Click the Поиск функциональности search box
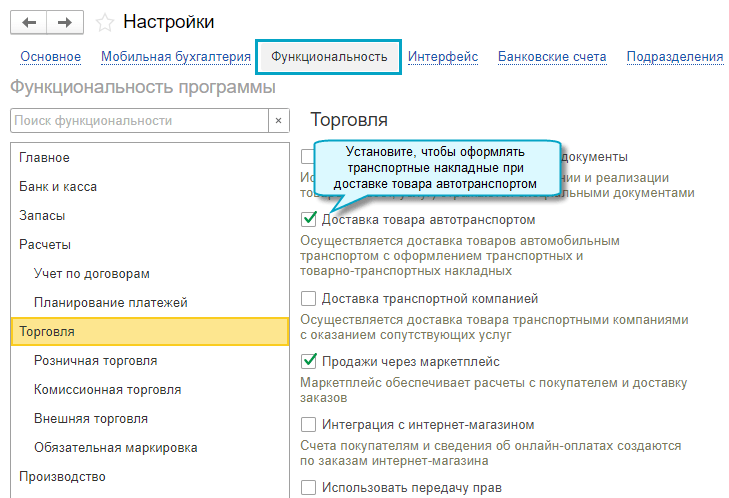 [x=138, y=121]
